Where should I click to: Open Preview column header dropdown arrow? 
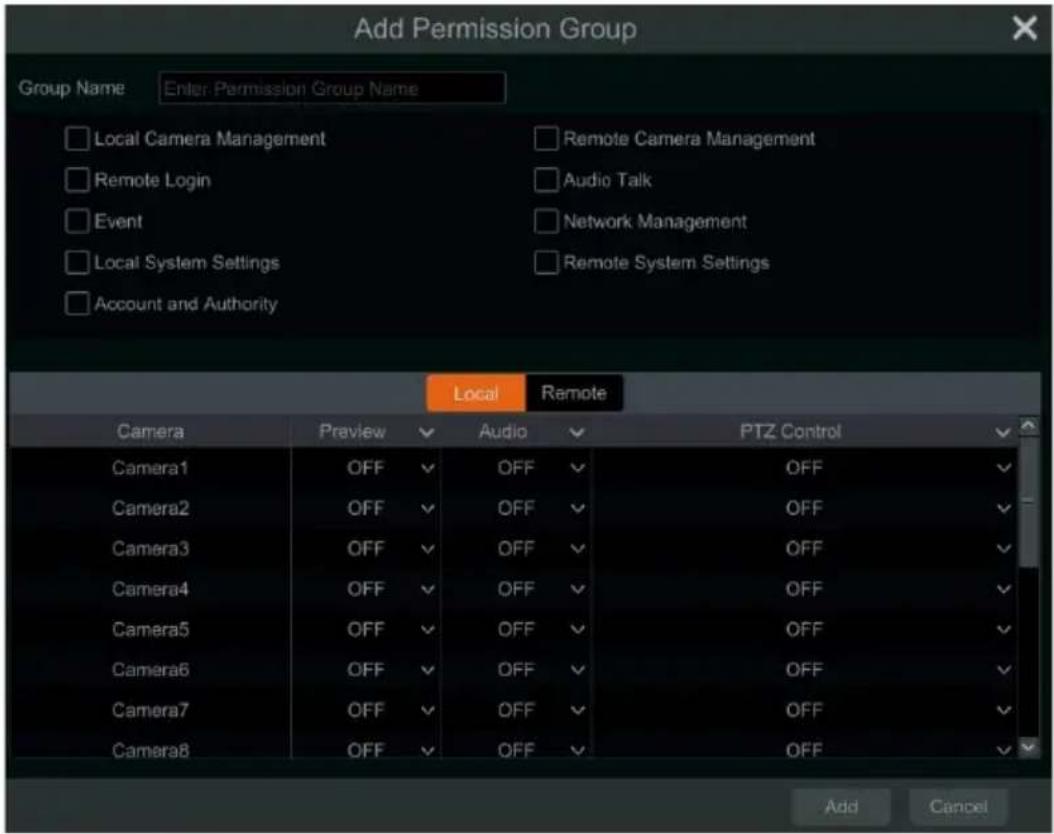(426, 432)
